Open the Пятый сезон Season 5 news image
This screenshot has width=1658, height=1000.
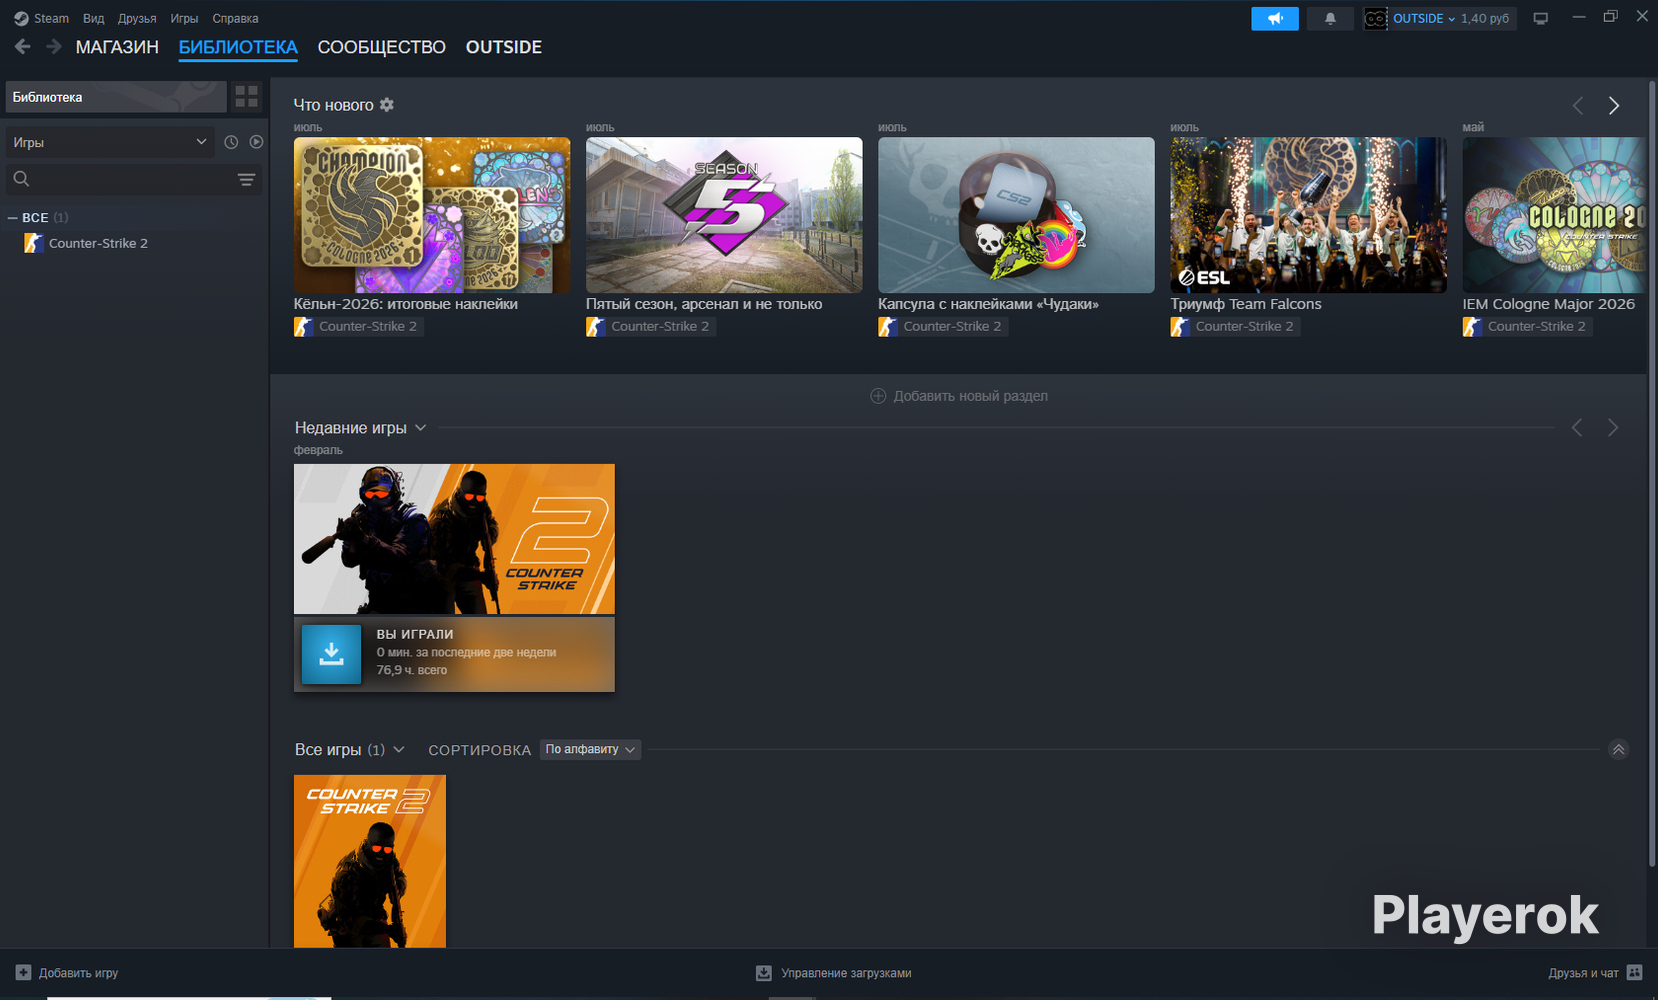[x=724, y=215]
